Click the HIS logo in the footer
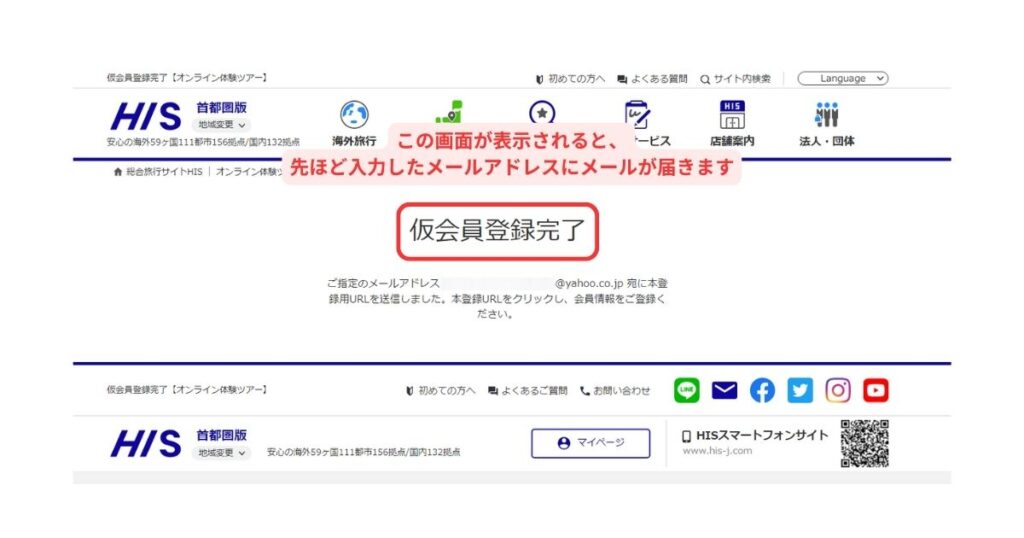The image size is (1024, 538). [x=146, y=443]
